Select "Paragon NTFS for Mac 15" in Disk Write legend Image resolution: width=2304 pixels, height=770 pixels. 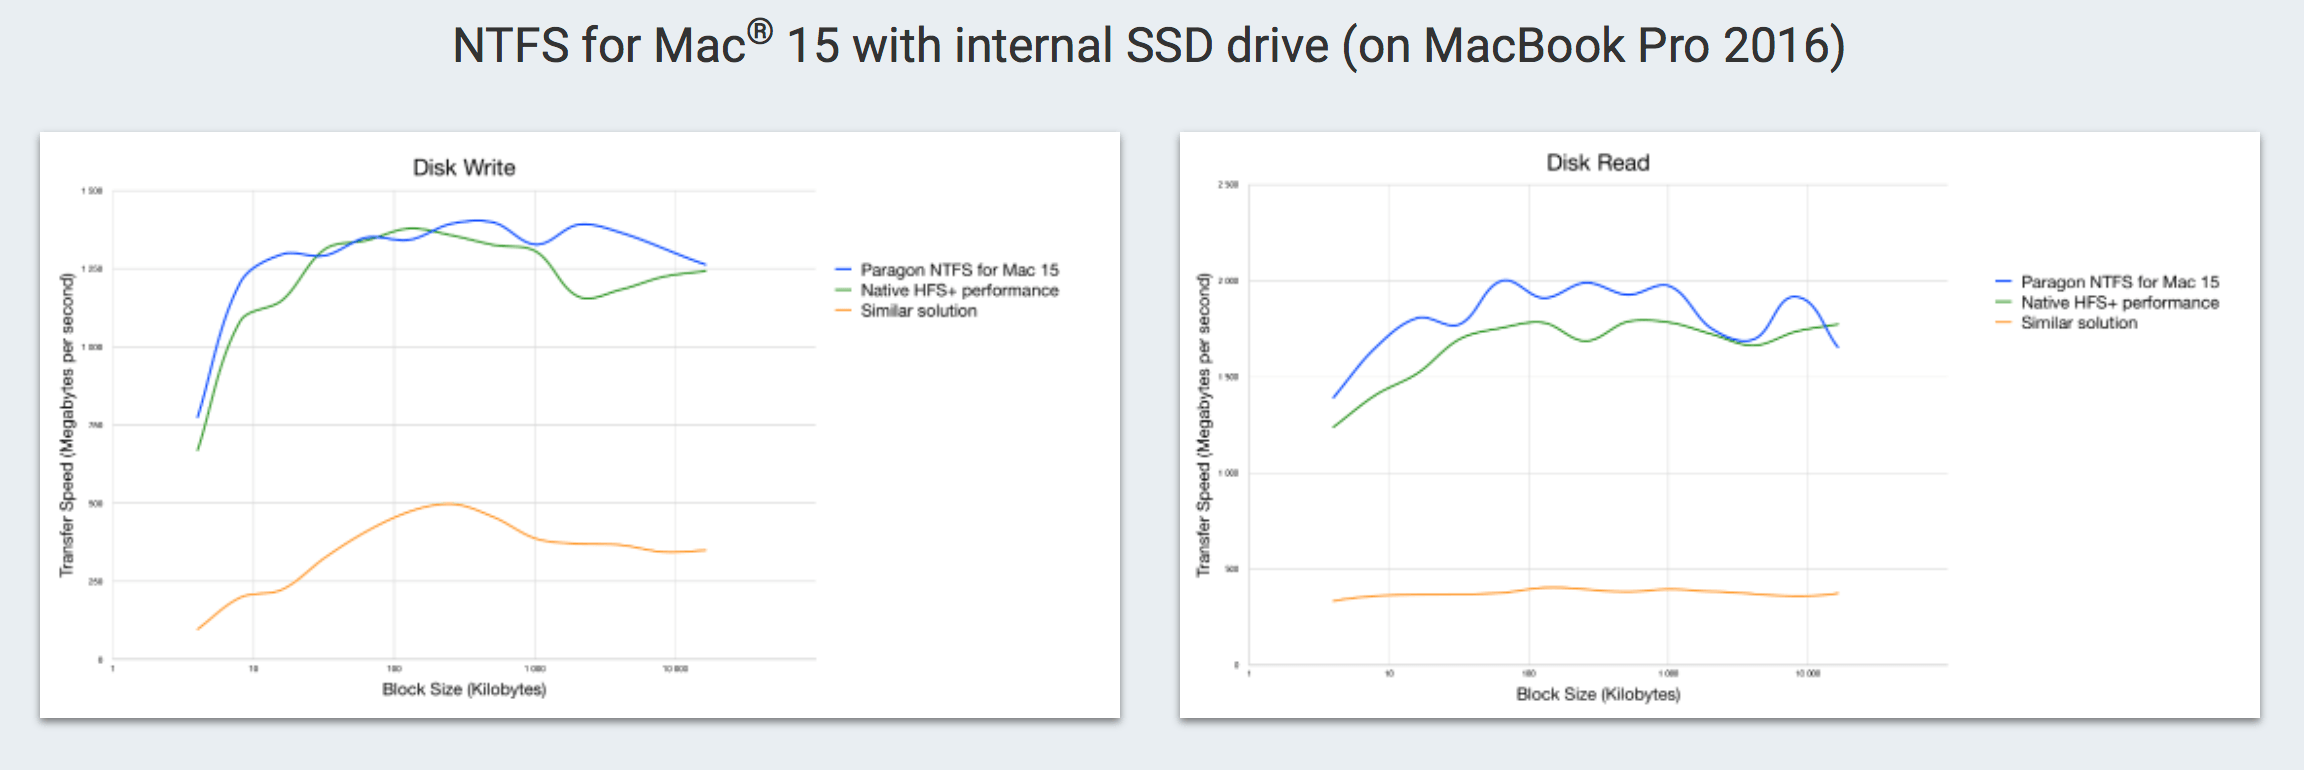959,270
